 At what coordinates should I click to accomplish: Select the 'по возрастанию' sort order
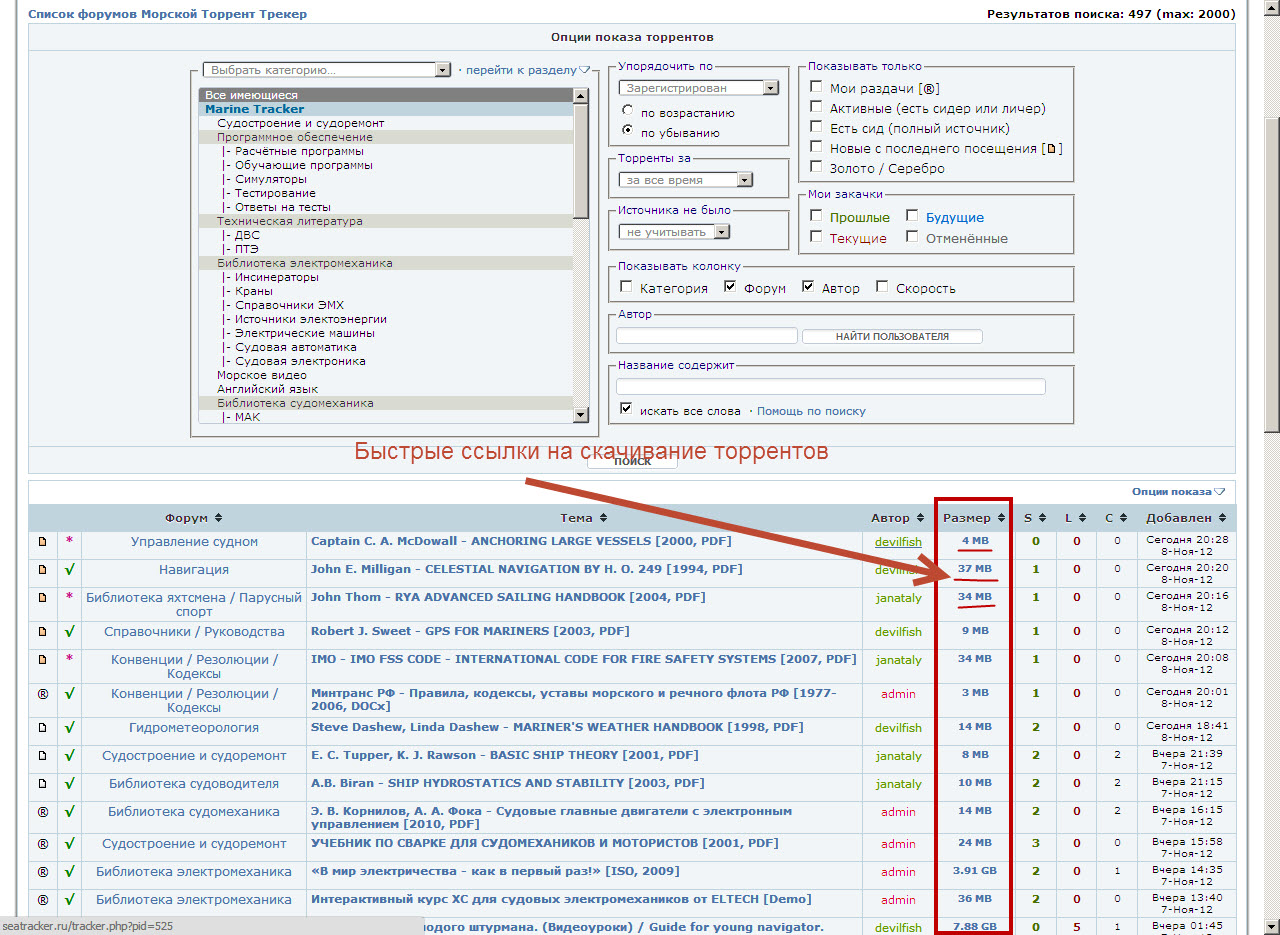click(x=627, y=112)
